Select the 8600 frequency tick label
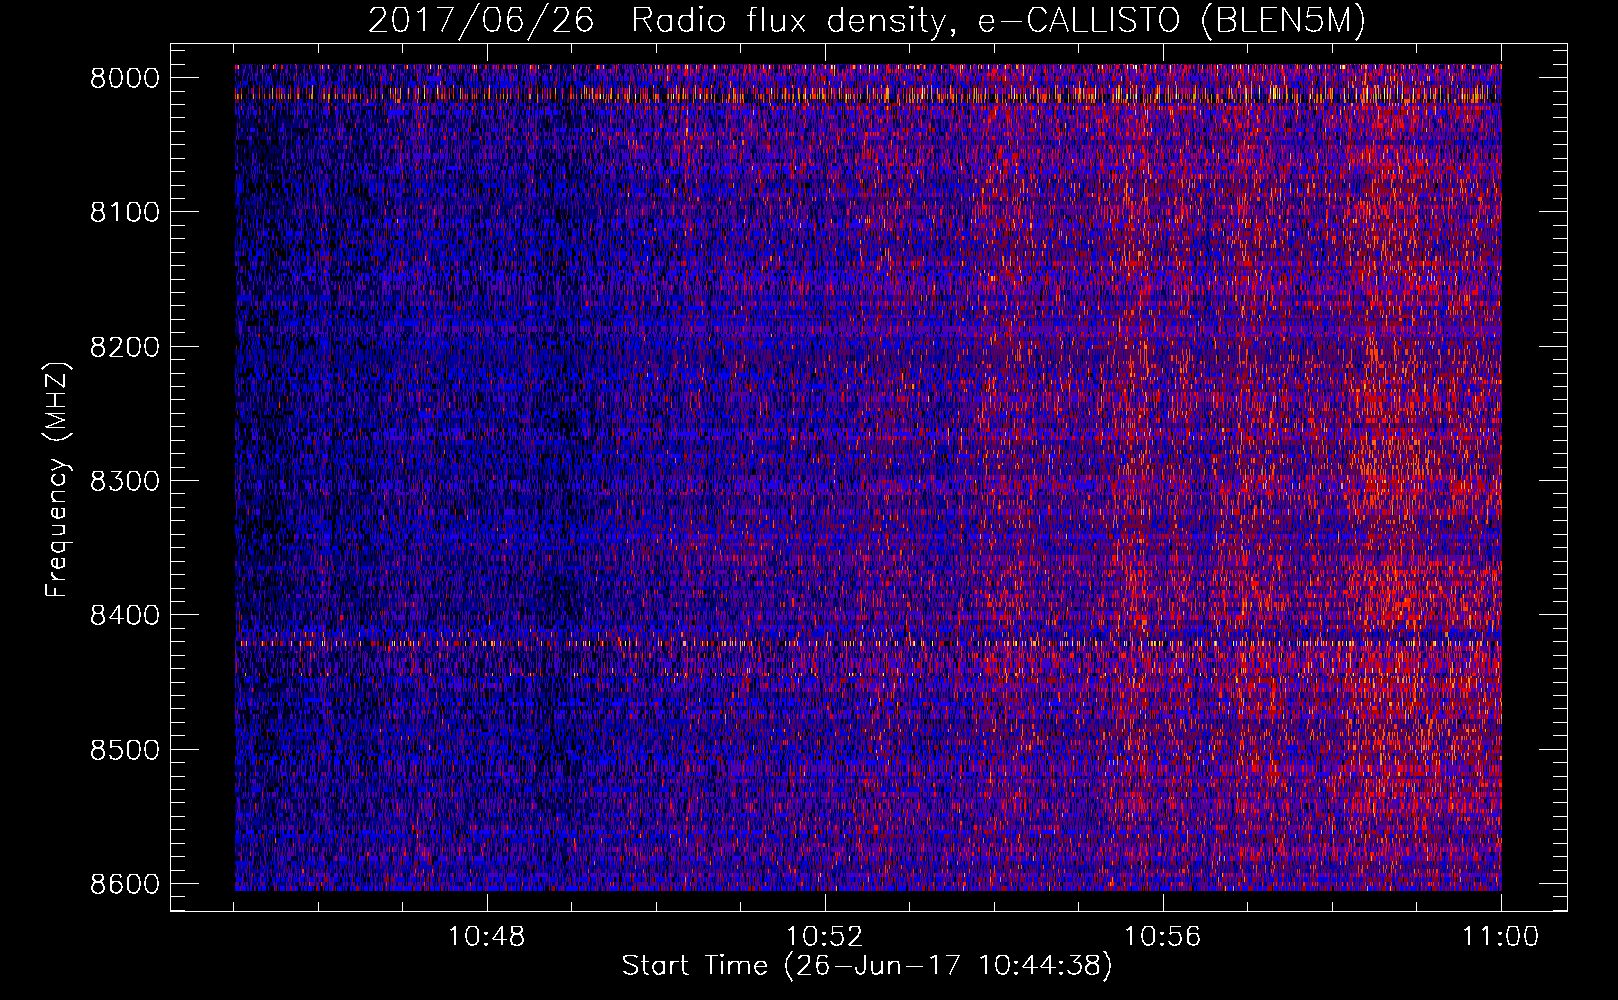The image size is (1618, 1000). pyautogui.click(x=124, y=884)
